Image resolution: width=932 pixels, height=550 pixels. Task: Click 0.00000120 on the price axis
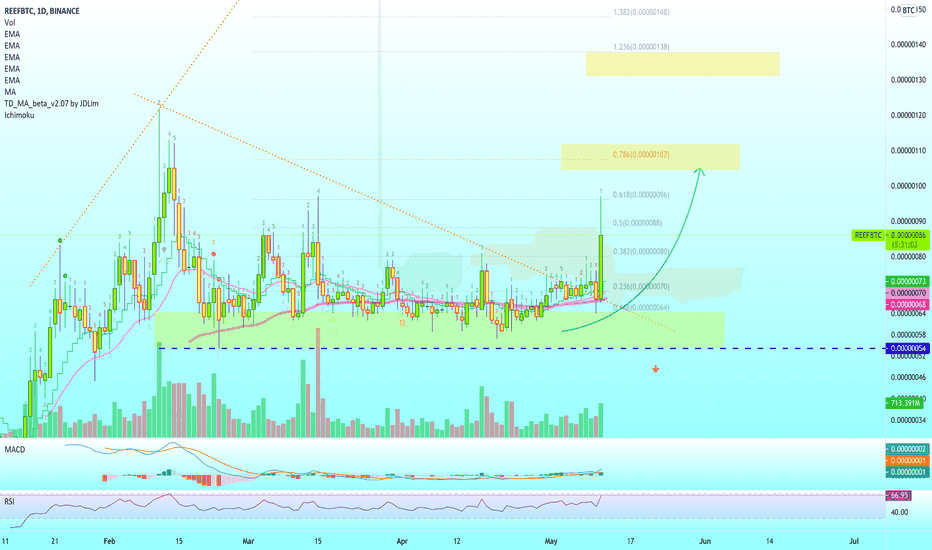point(908,115)
